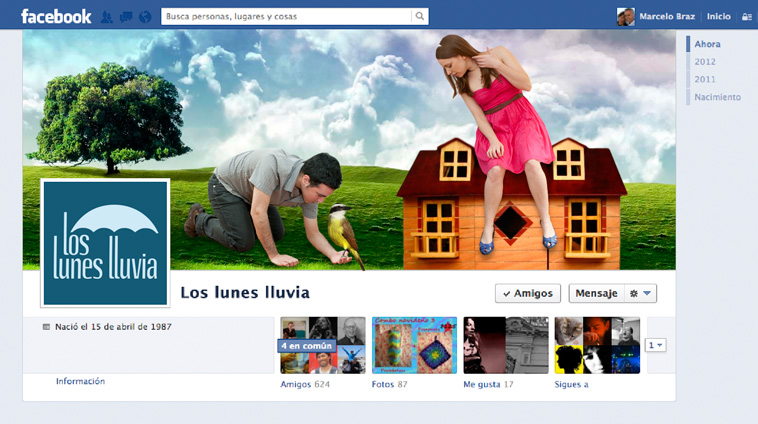
Task: Open the Me gusta thumbnail
Action: tap(506, 345)
